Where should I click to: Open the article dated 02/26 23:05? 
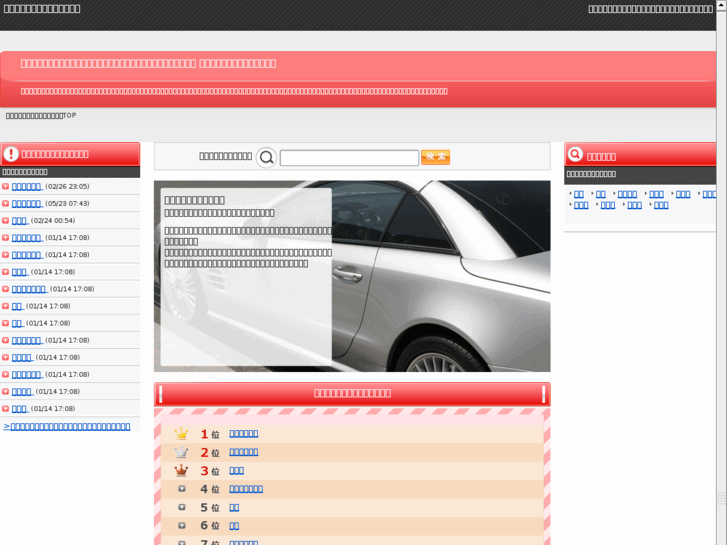coord(27,186)
